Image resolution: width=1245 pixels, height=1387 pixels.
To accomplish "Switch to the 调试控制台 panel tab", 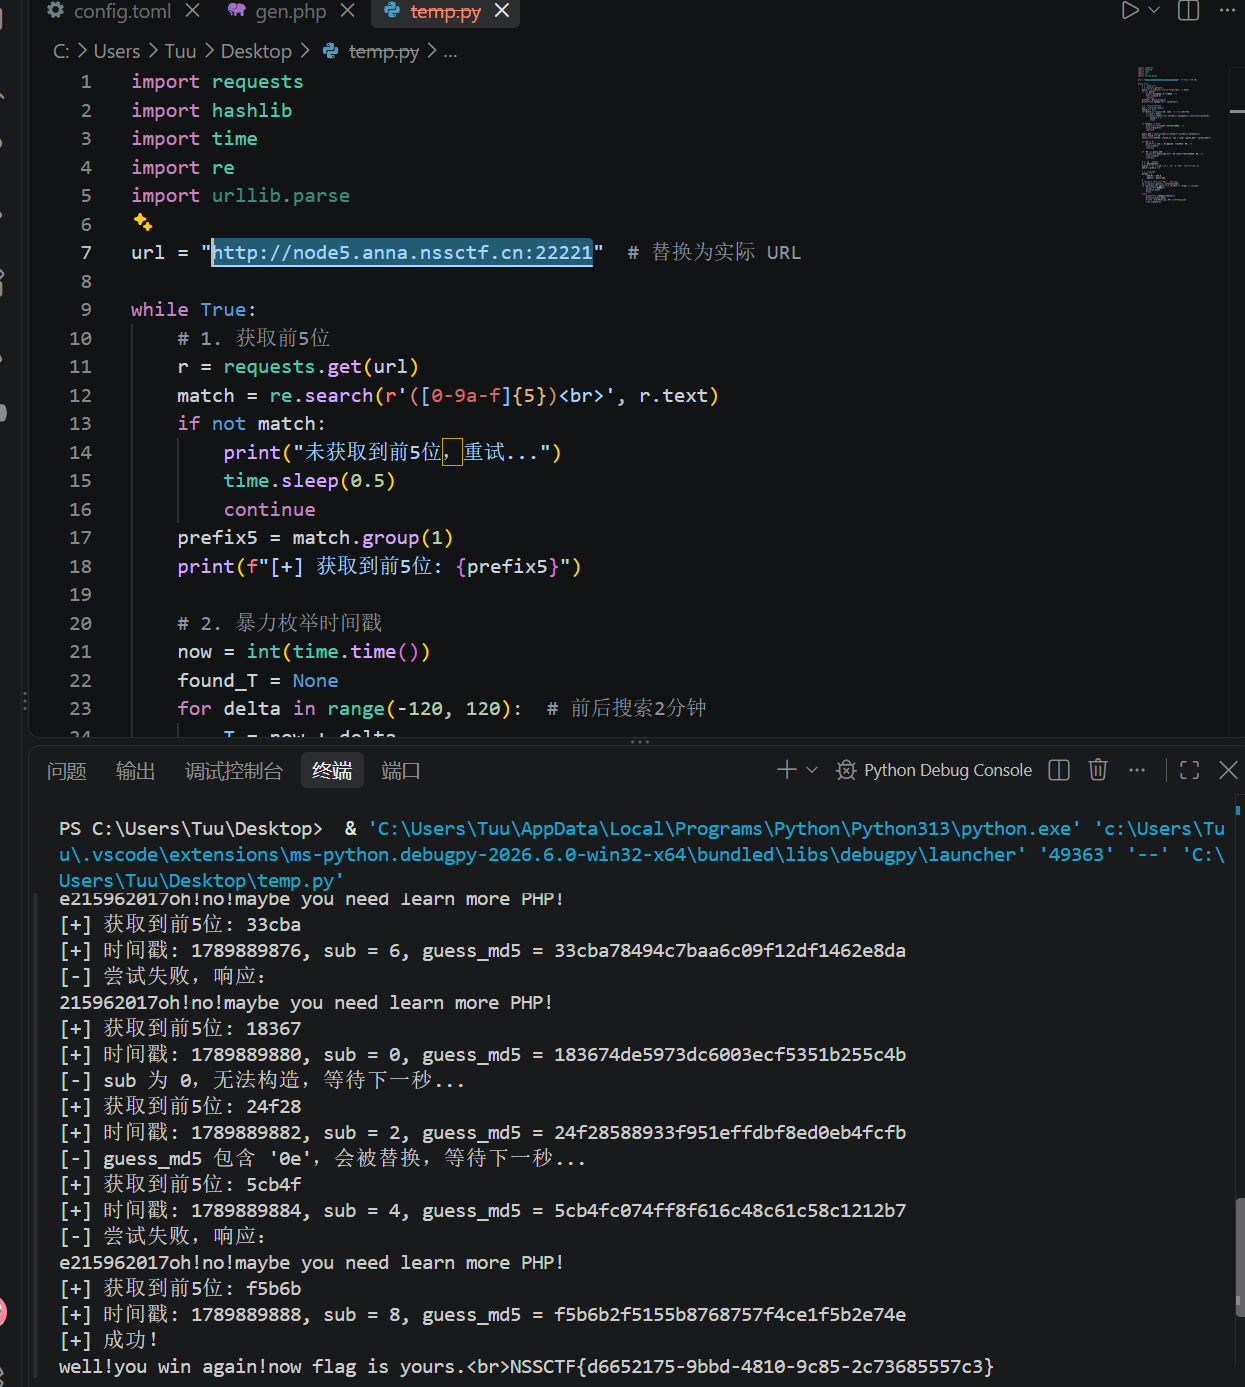I will 234,771.
